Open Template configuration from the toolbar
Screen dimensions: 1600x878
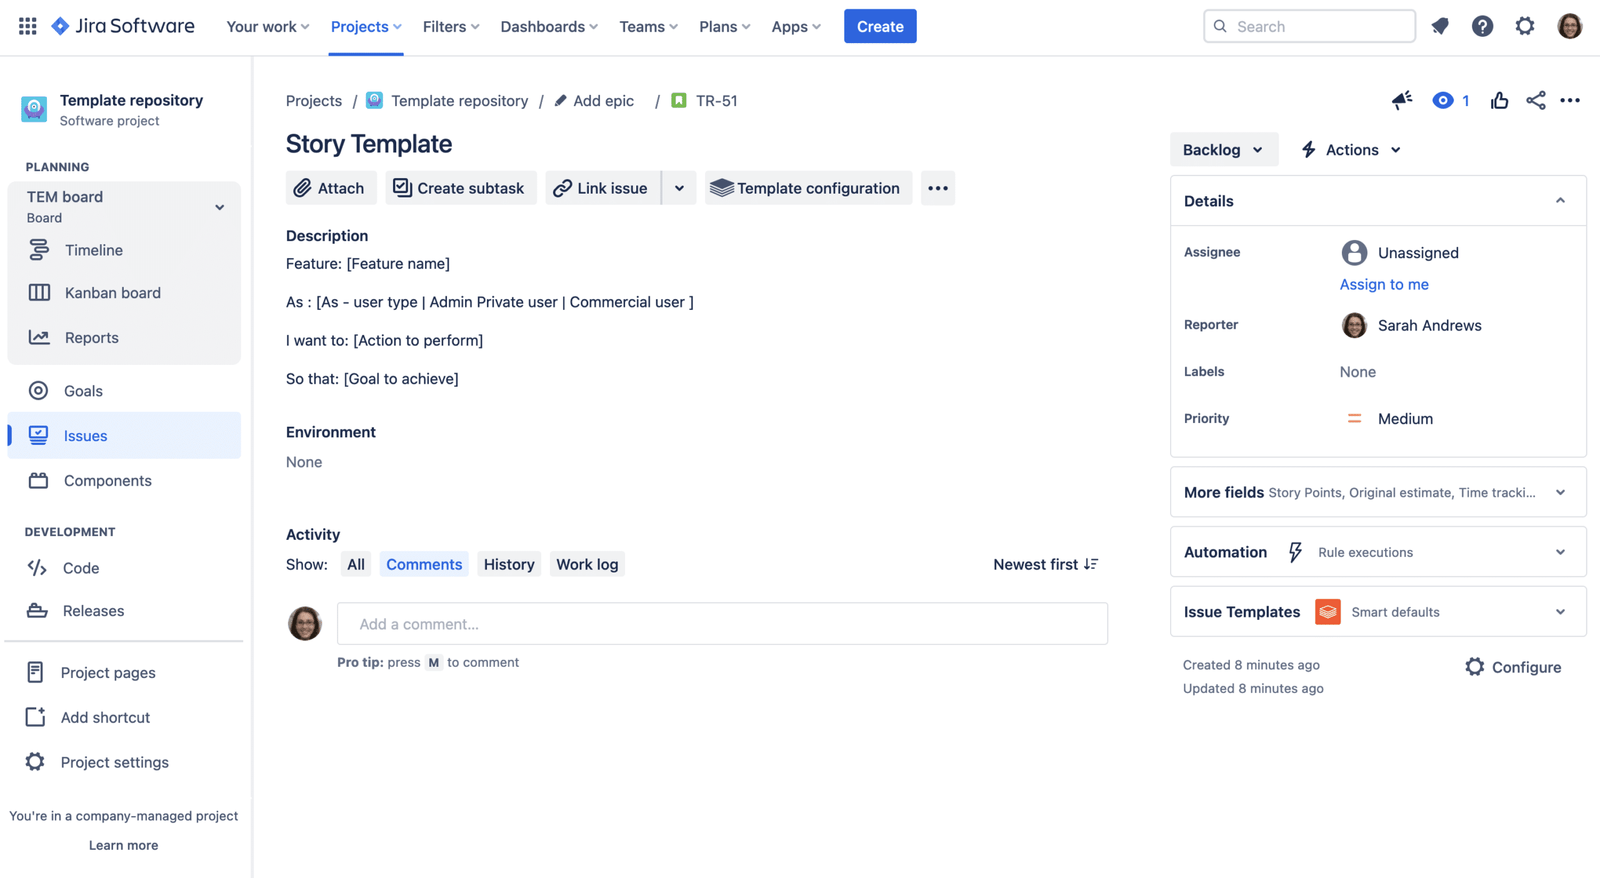[807, 188]
